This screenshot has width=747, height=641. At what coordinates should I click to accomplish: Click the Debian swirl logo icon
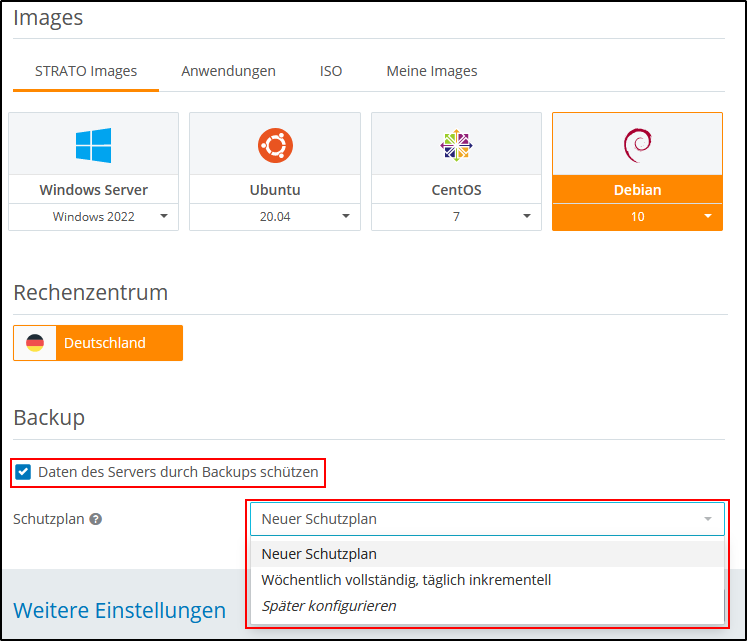coord(637,145)
